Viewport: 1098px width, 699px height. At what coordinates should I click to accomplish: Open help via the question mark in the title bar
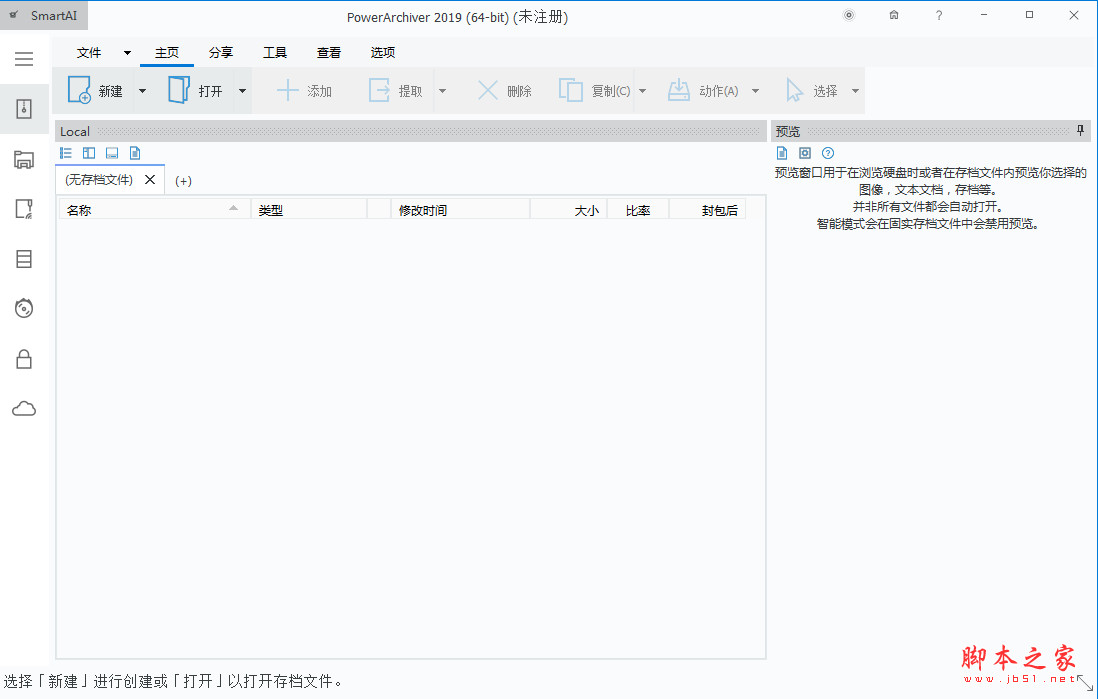pyautogui.click(x=939, y=15)
